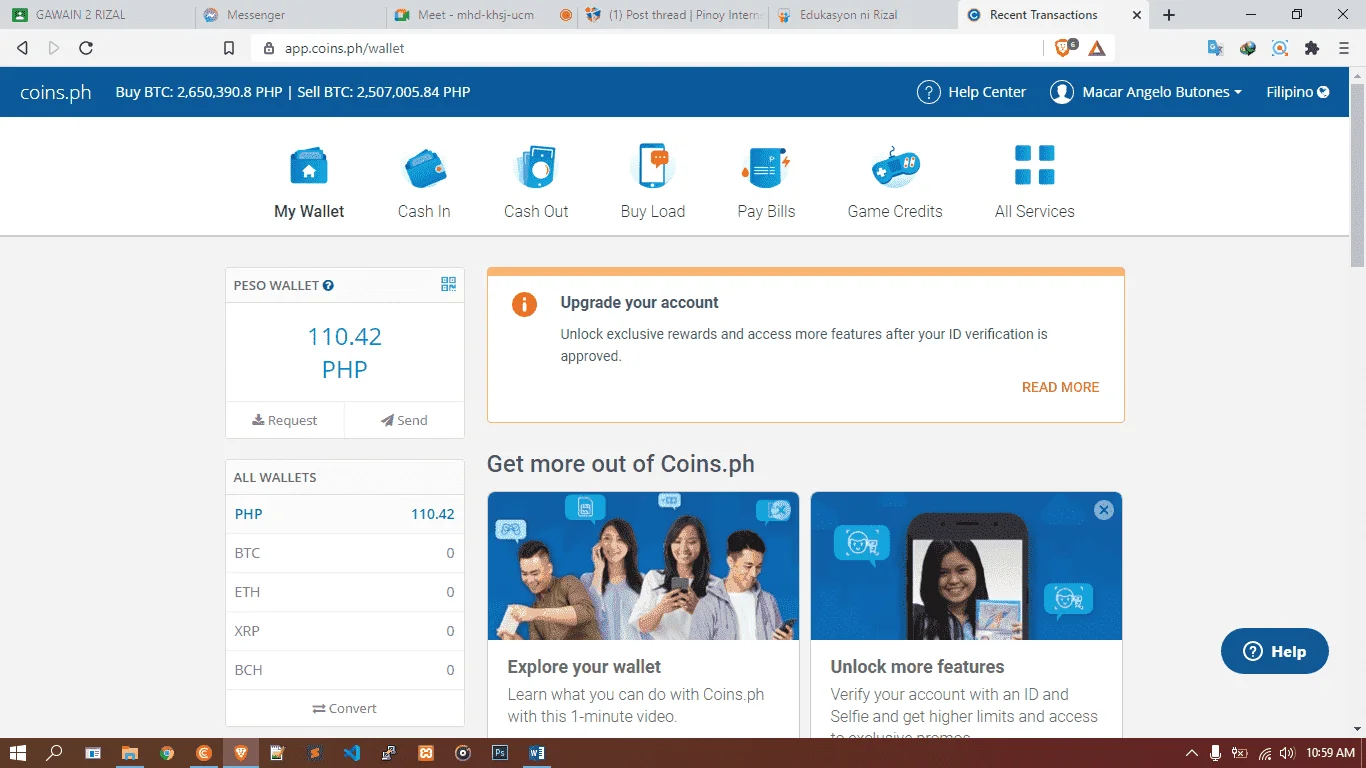
Task: Go back to the previous page
Action: click(x=22, y=48)
